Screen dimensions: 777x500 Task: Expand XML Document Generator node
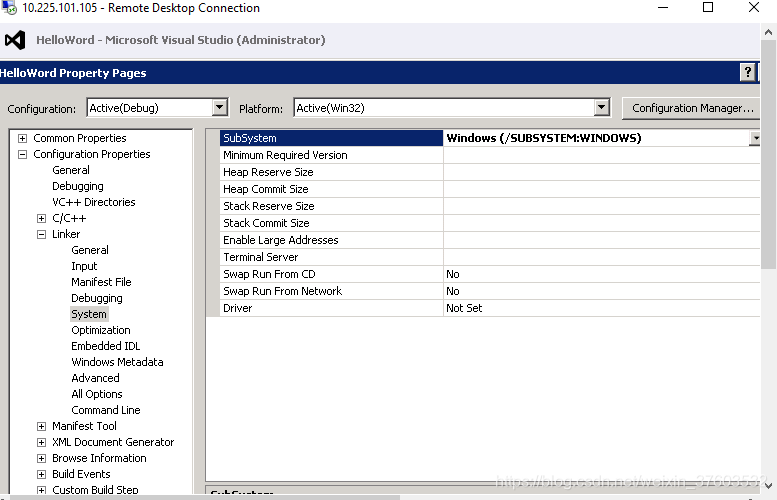point(42,442)
